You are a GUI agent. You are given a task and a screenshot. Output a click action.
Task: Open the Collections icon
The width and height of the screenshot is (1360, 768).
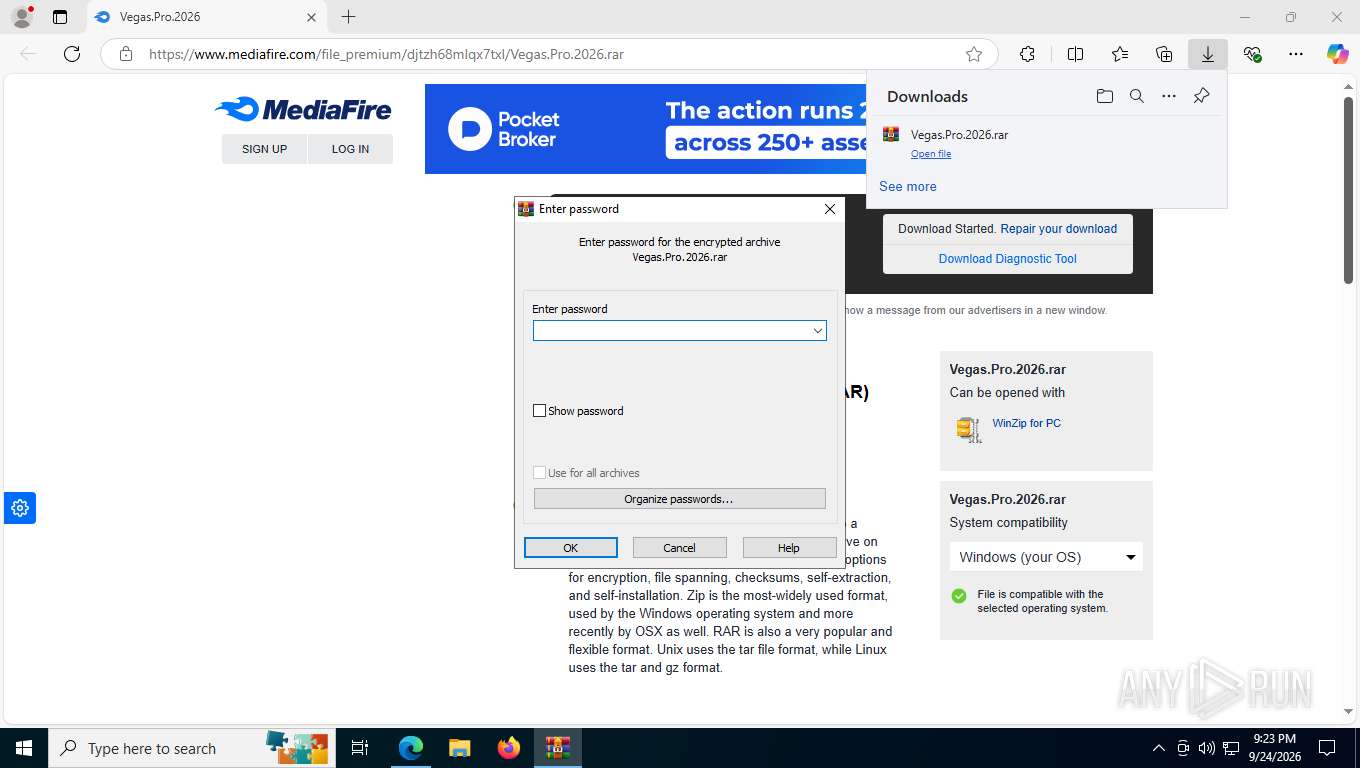coord(1164,54)
